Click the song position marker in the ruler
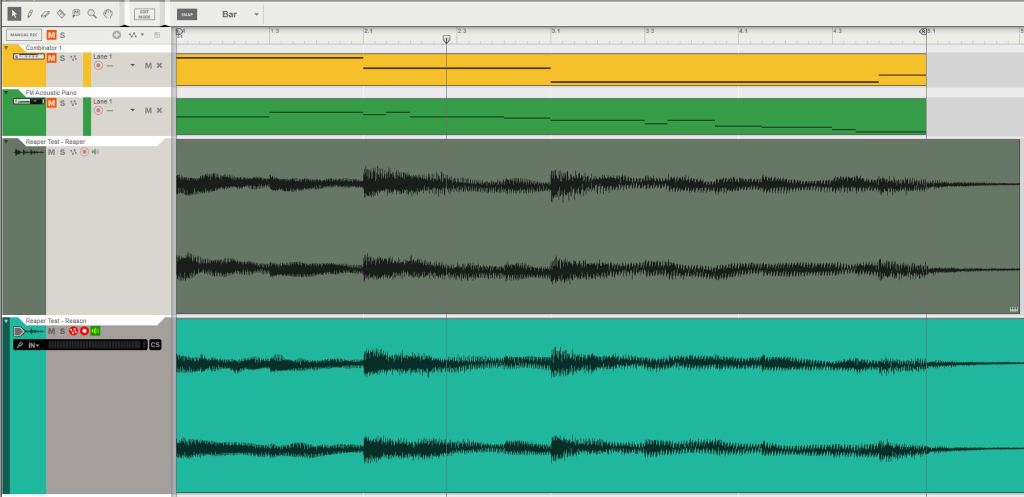 (x=446, y=39)
